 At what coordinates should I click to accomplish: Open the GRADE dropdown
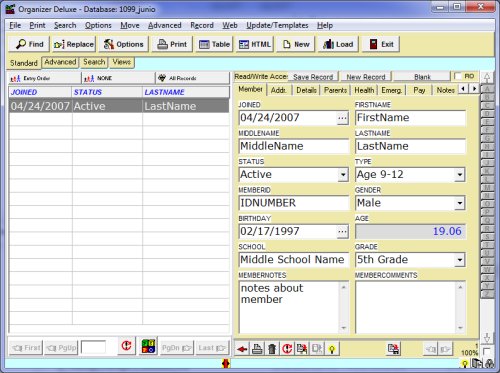point(460,260)
